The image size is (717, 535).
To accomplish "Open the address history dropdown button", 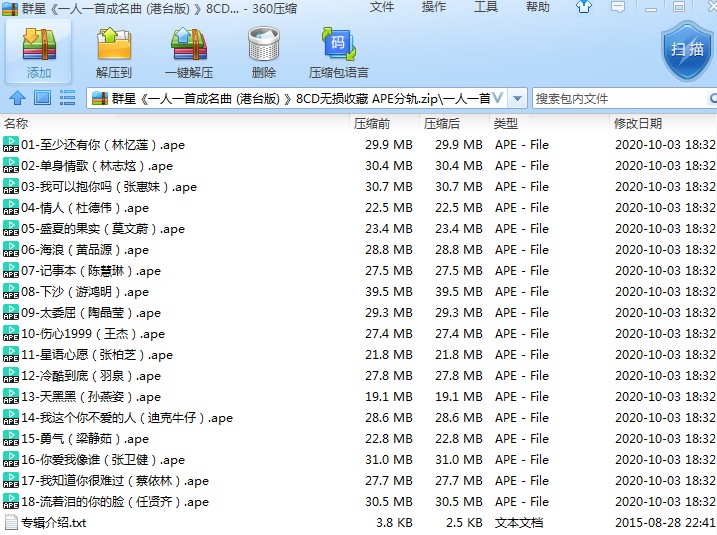I will click(x=517, y=98).
